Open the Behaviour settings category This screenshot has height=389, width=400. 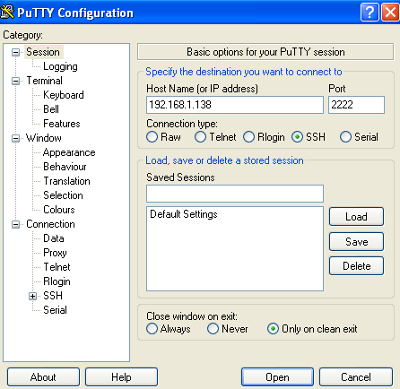tap(65, 167)
